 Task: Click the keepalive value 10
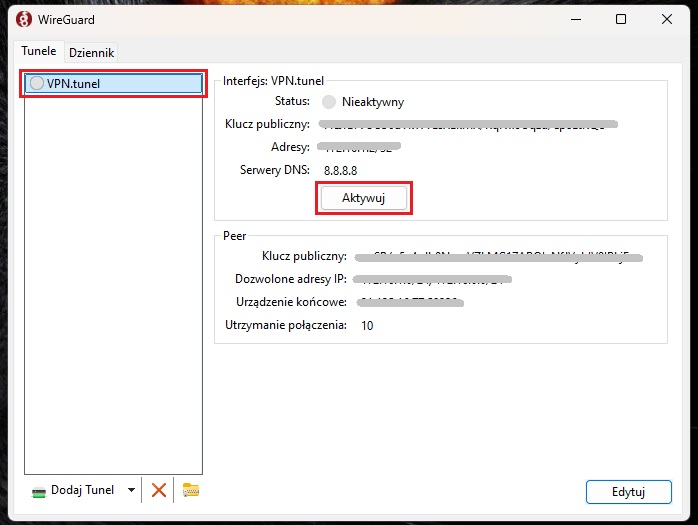[x=366, y=325]
